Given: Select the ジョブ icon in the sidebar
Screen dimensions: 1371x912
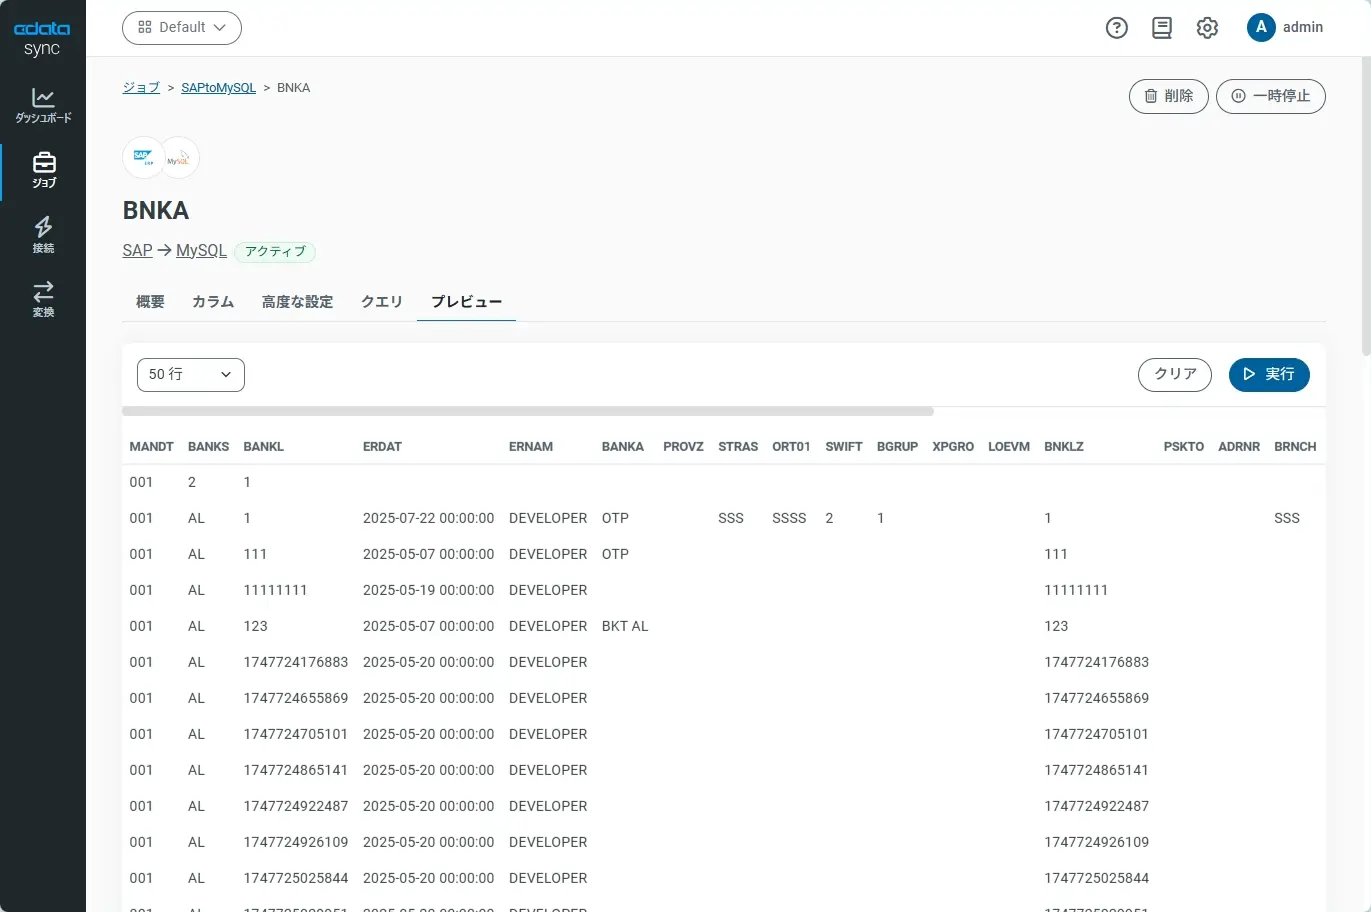Looking at the screenshot, I should (x=43, y=170).
